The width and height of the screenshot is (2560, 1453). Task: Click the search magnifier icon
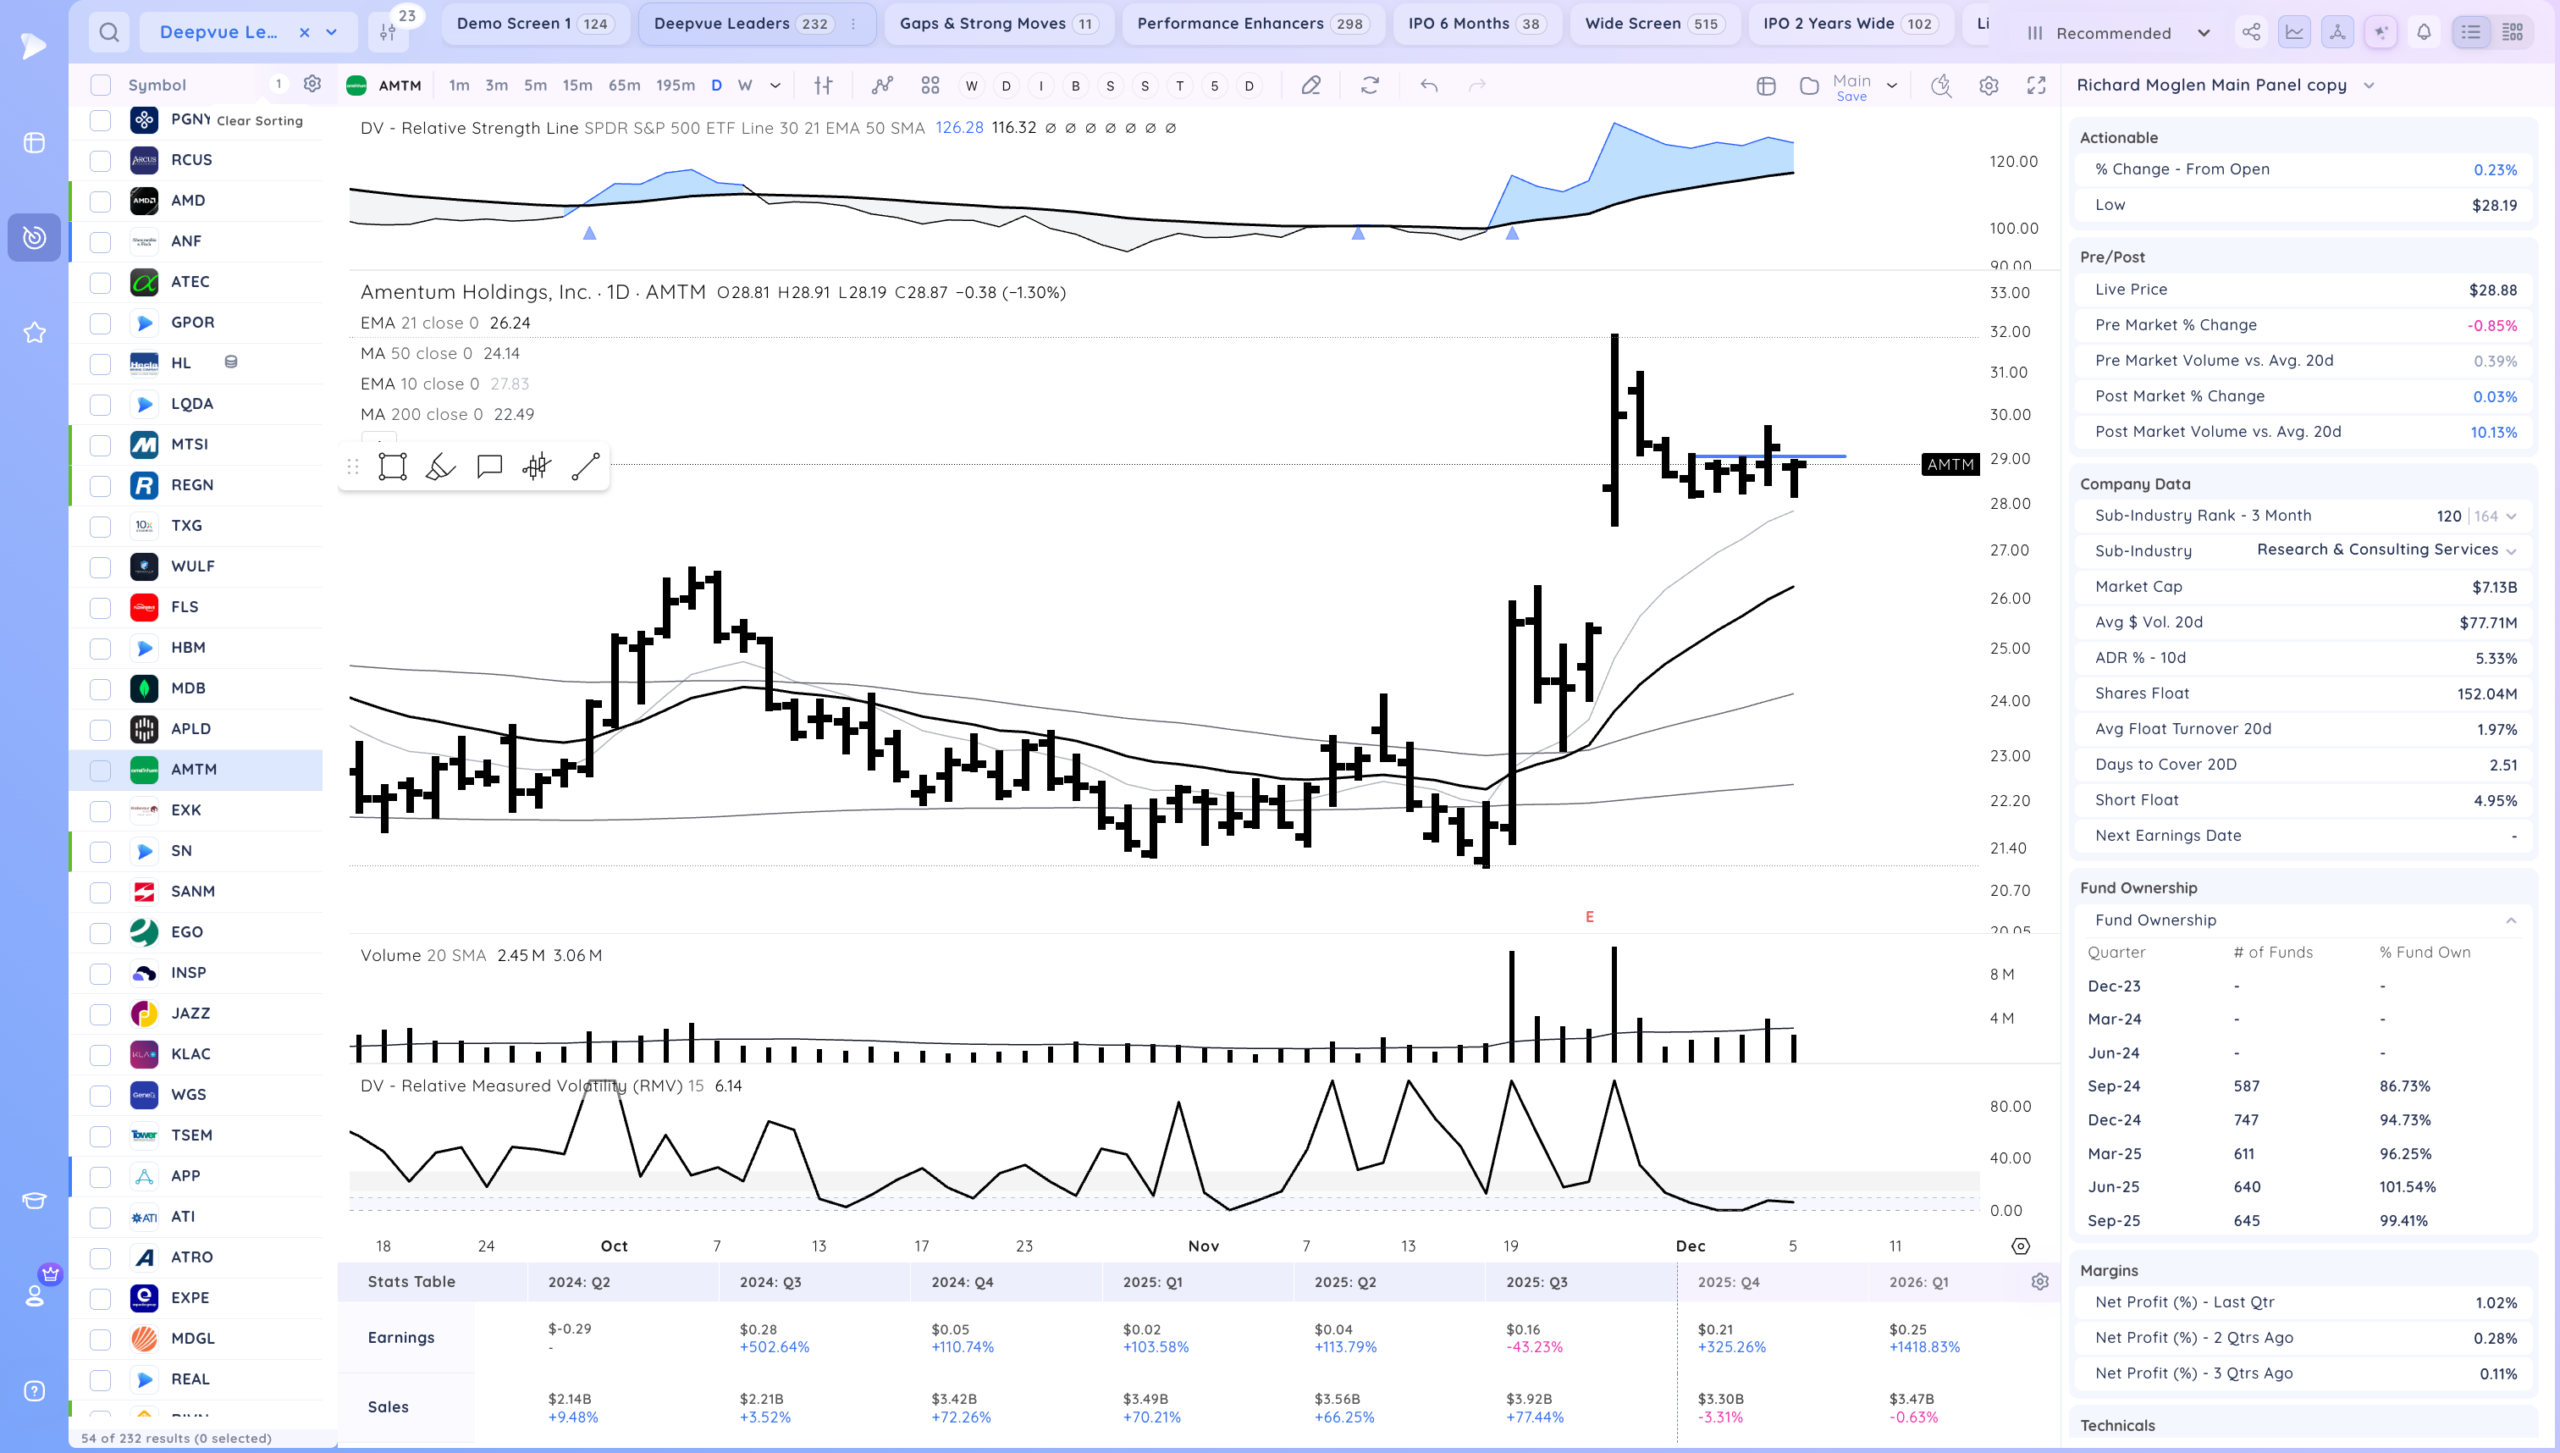click(x=109, y=33)
